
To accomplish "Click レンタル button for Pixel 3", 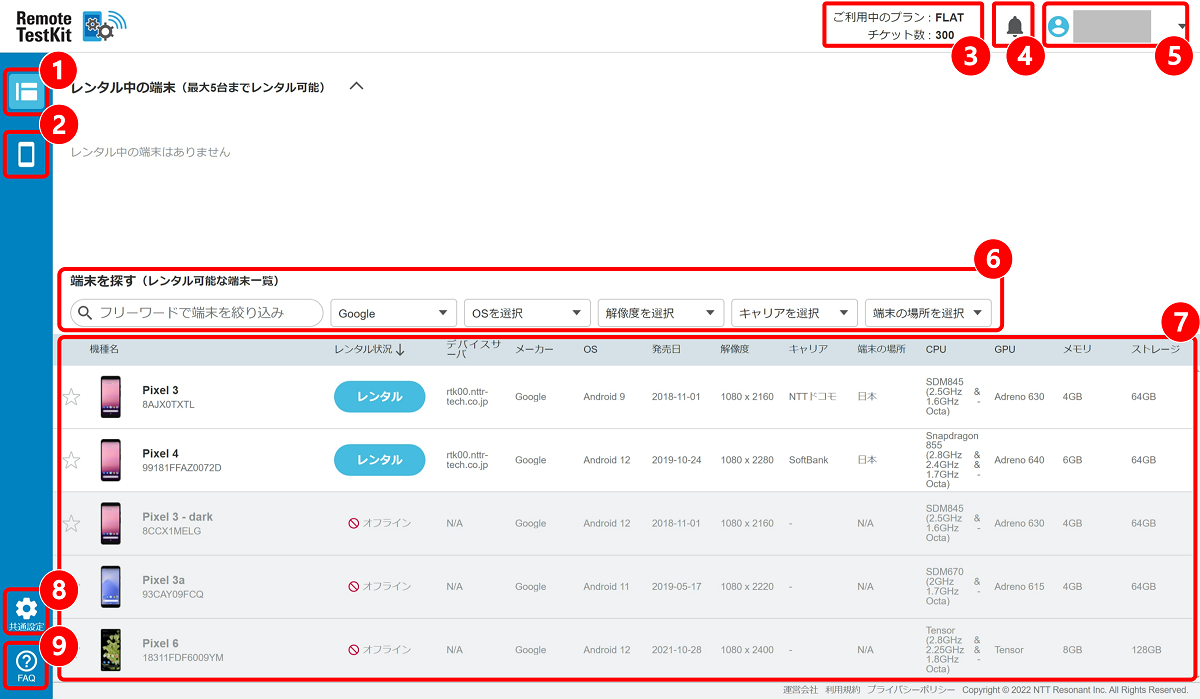I will (x=379, y=397).
